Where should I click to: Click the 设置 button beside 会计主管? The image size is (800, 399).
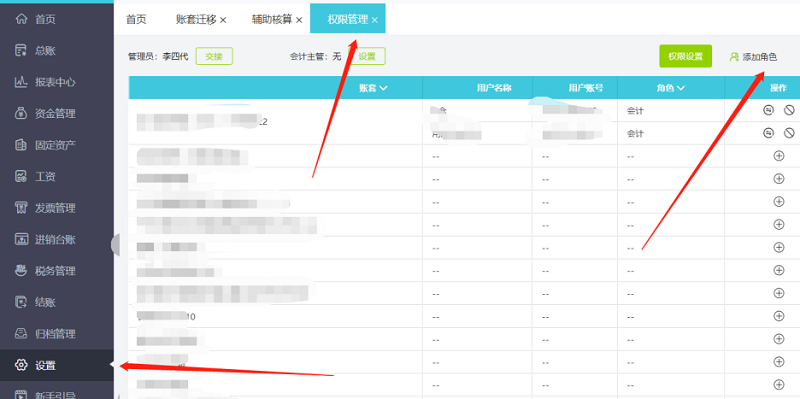point(367,57)
